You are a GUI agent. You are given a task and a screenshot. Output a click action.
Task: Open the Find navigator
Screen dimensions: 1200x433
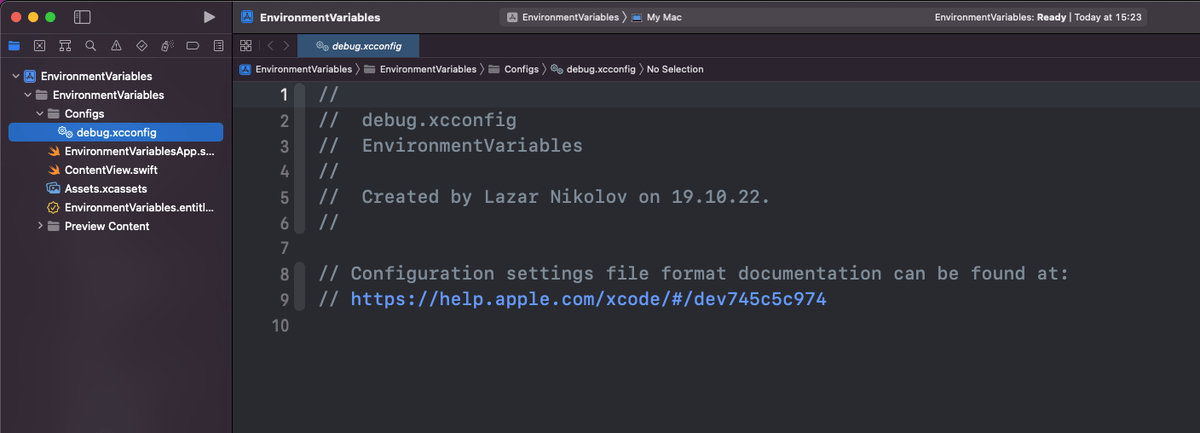click(90, 45)
